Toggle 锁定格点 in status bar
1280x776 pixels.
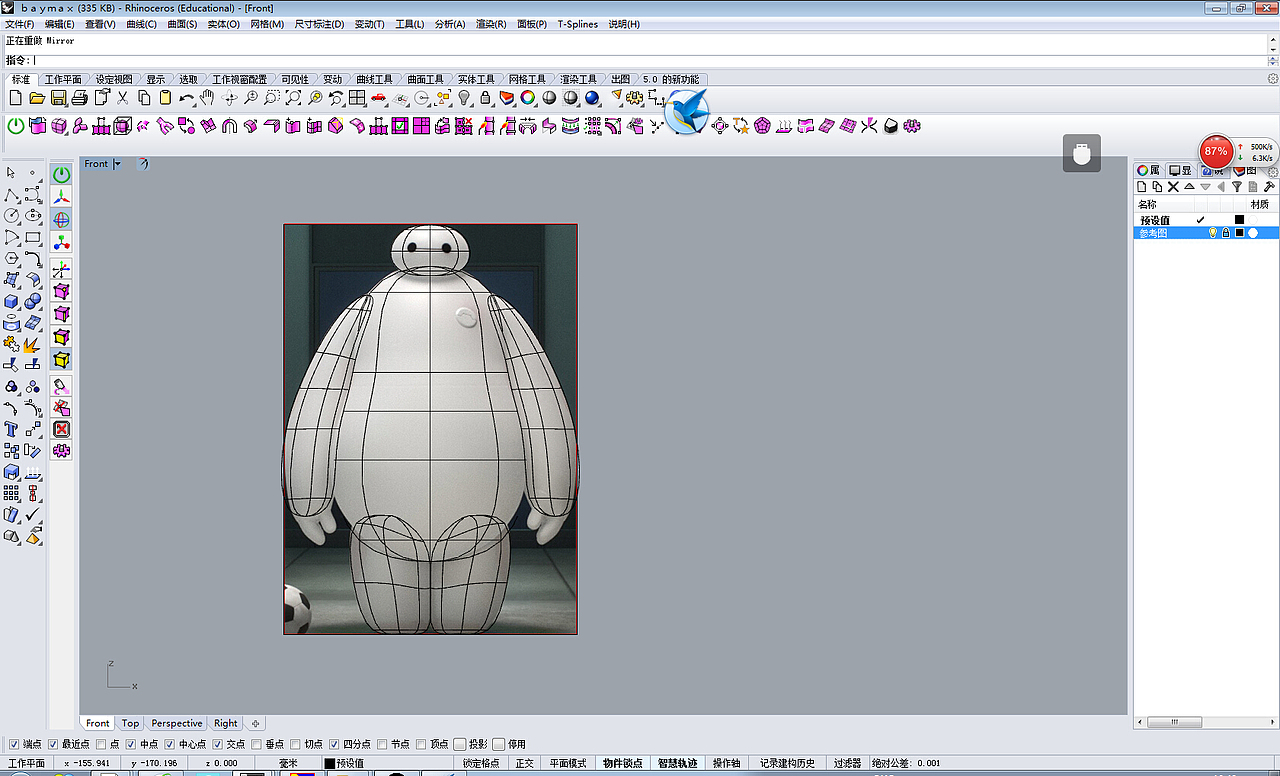[x=481, y=763]
